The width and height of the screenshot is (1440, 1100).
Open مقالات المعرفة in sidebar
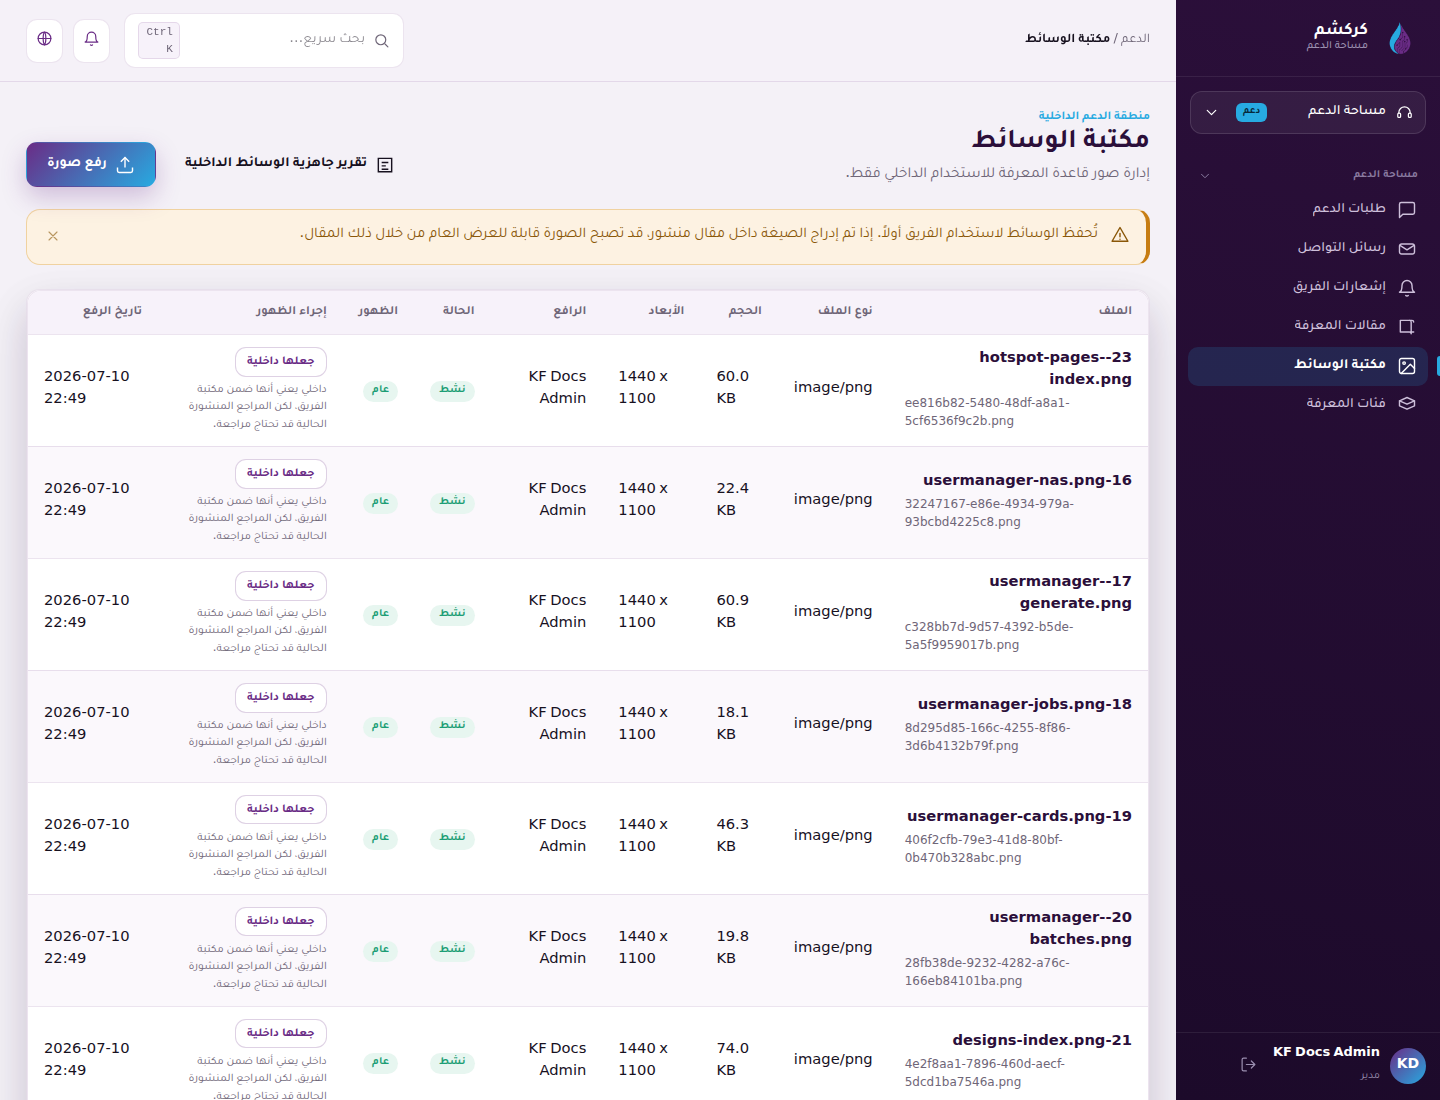click(x=1308, y=326)
